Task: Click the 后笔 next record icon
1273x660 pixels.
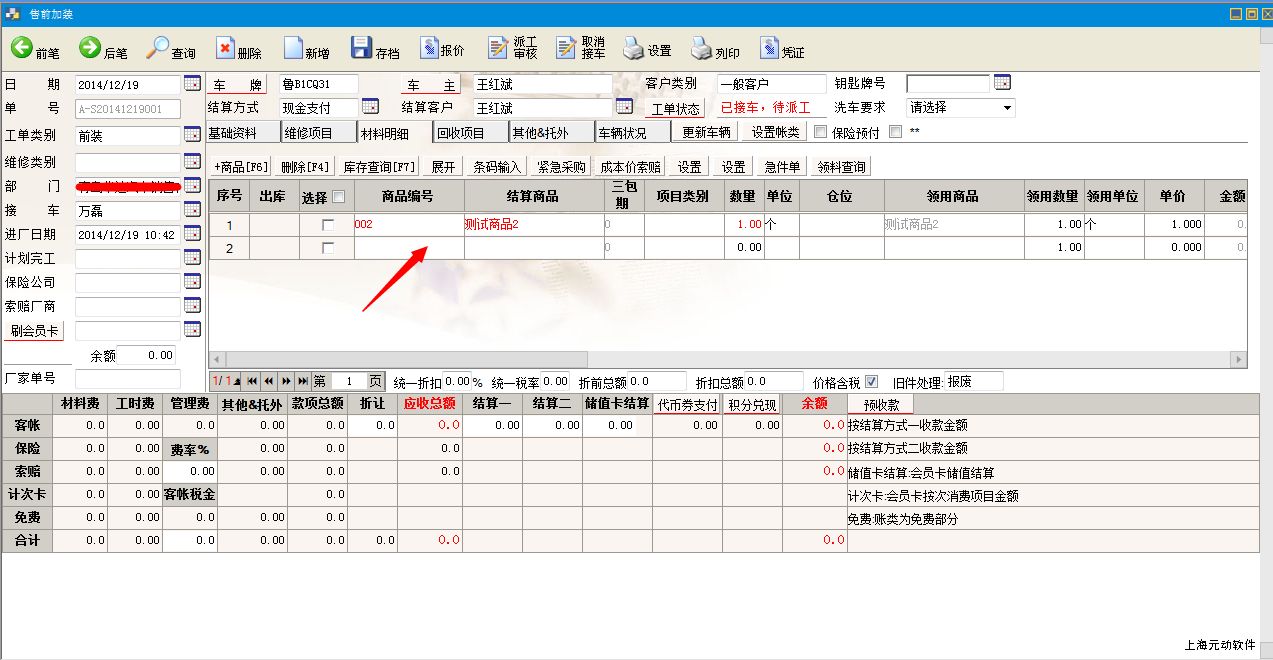Action: (90, 48)
